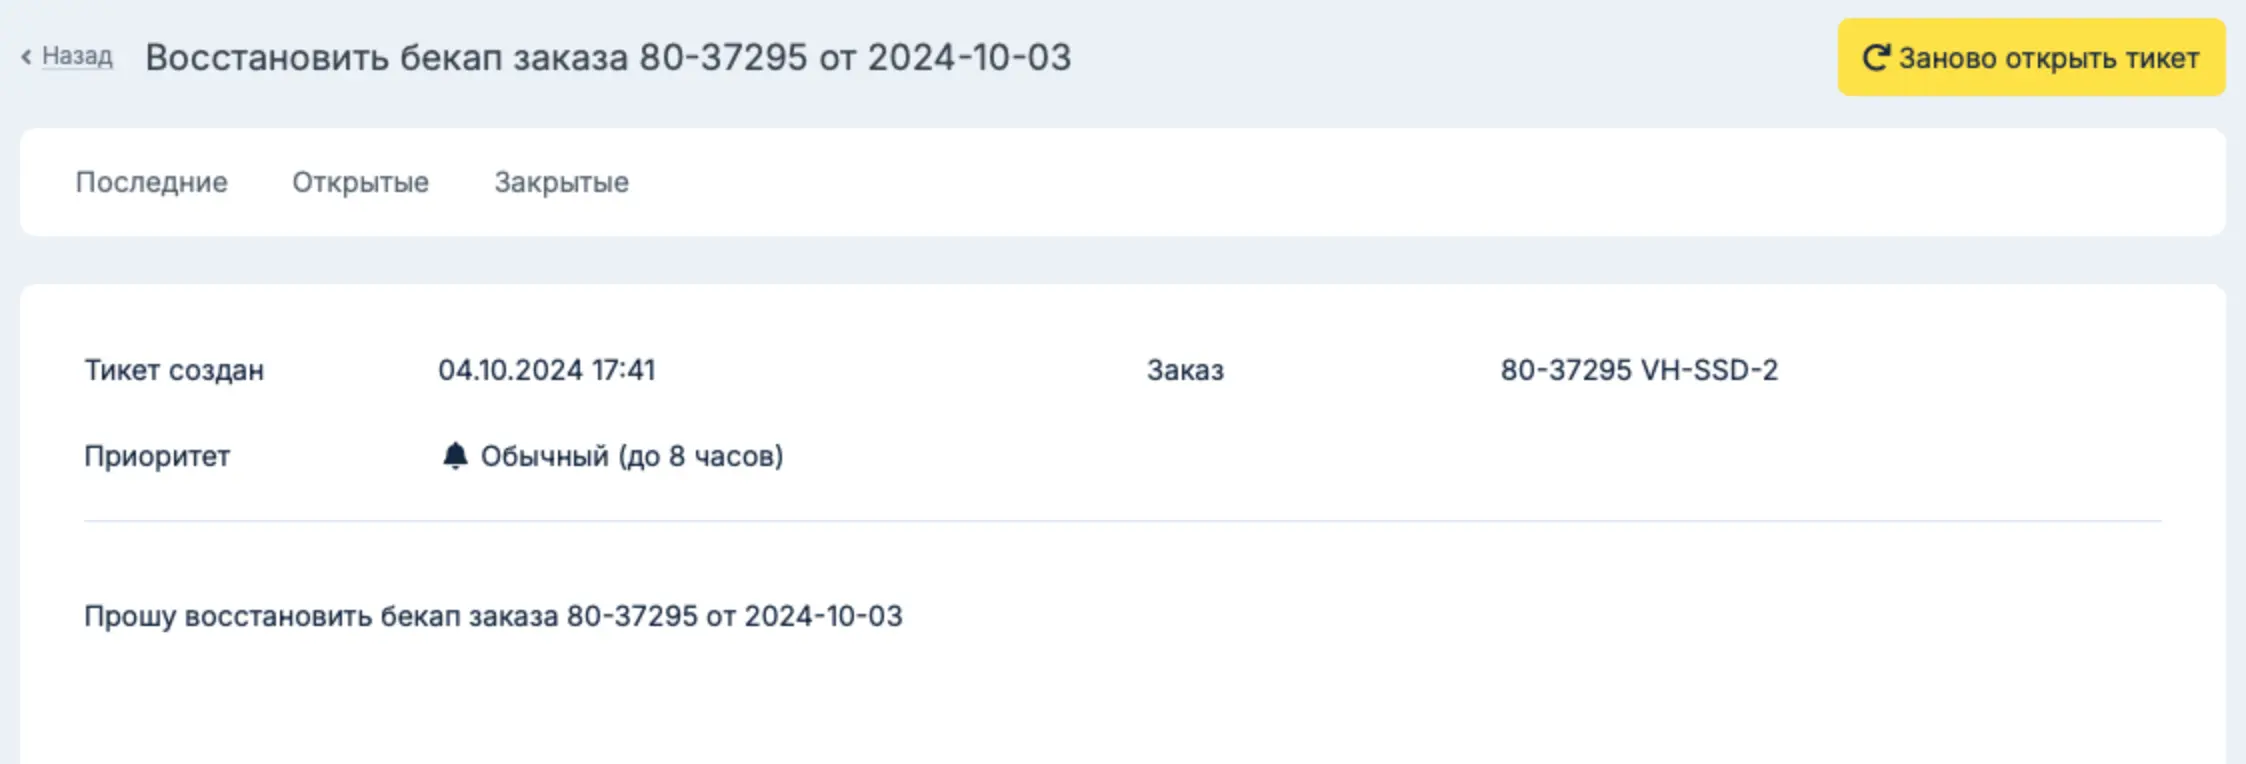Click the circular reload arrow icon
2246x764 pixels.
point(1876,57)
